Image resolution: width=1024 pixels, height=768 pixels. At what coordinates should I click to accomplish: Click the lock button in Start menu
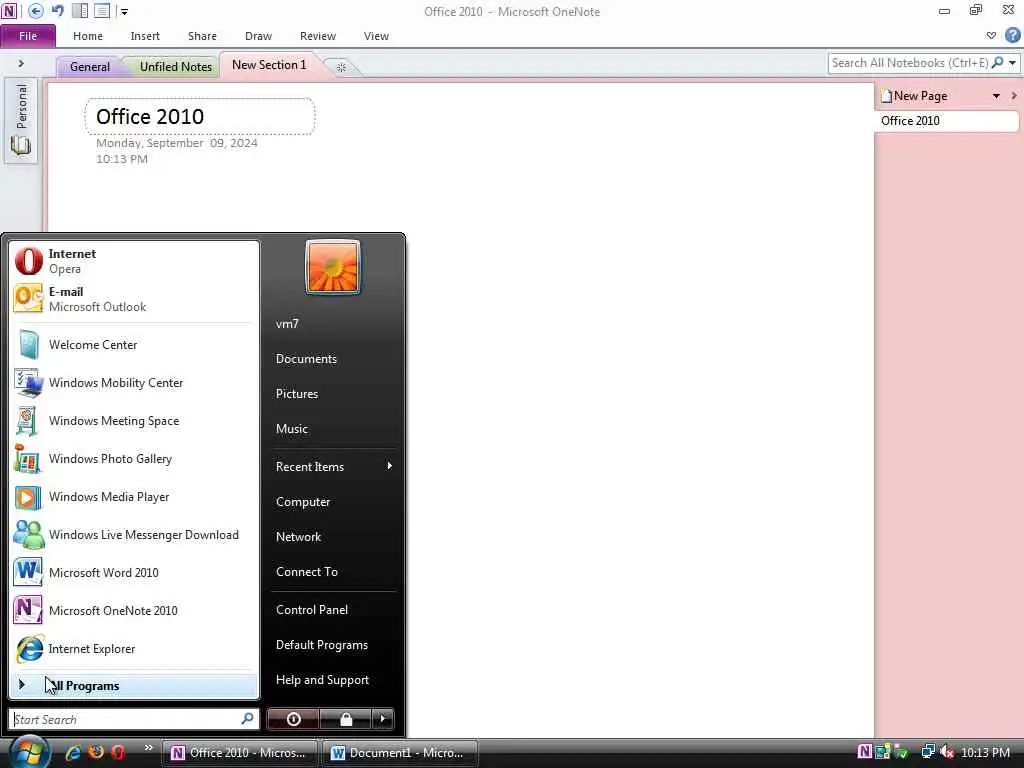[345, 719]
